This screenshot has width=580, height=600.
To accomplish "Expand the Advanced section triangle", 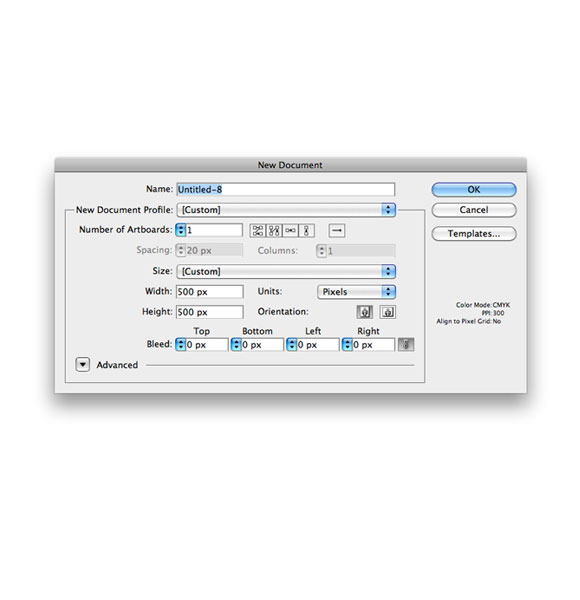I will (x=83, y=365).
